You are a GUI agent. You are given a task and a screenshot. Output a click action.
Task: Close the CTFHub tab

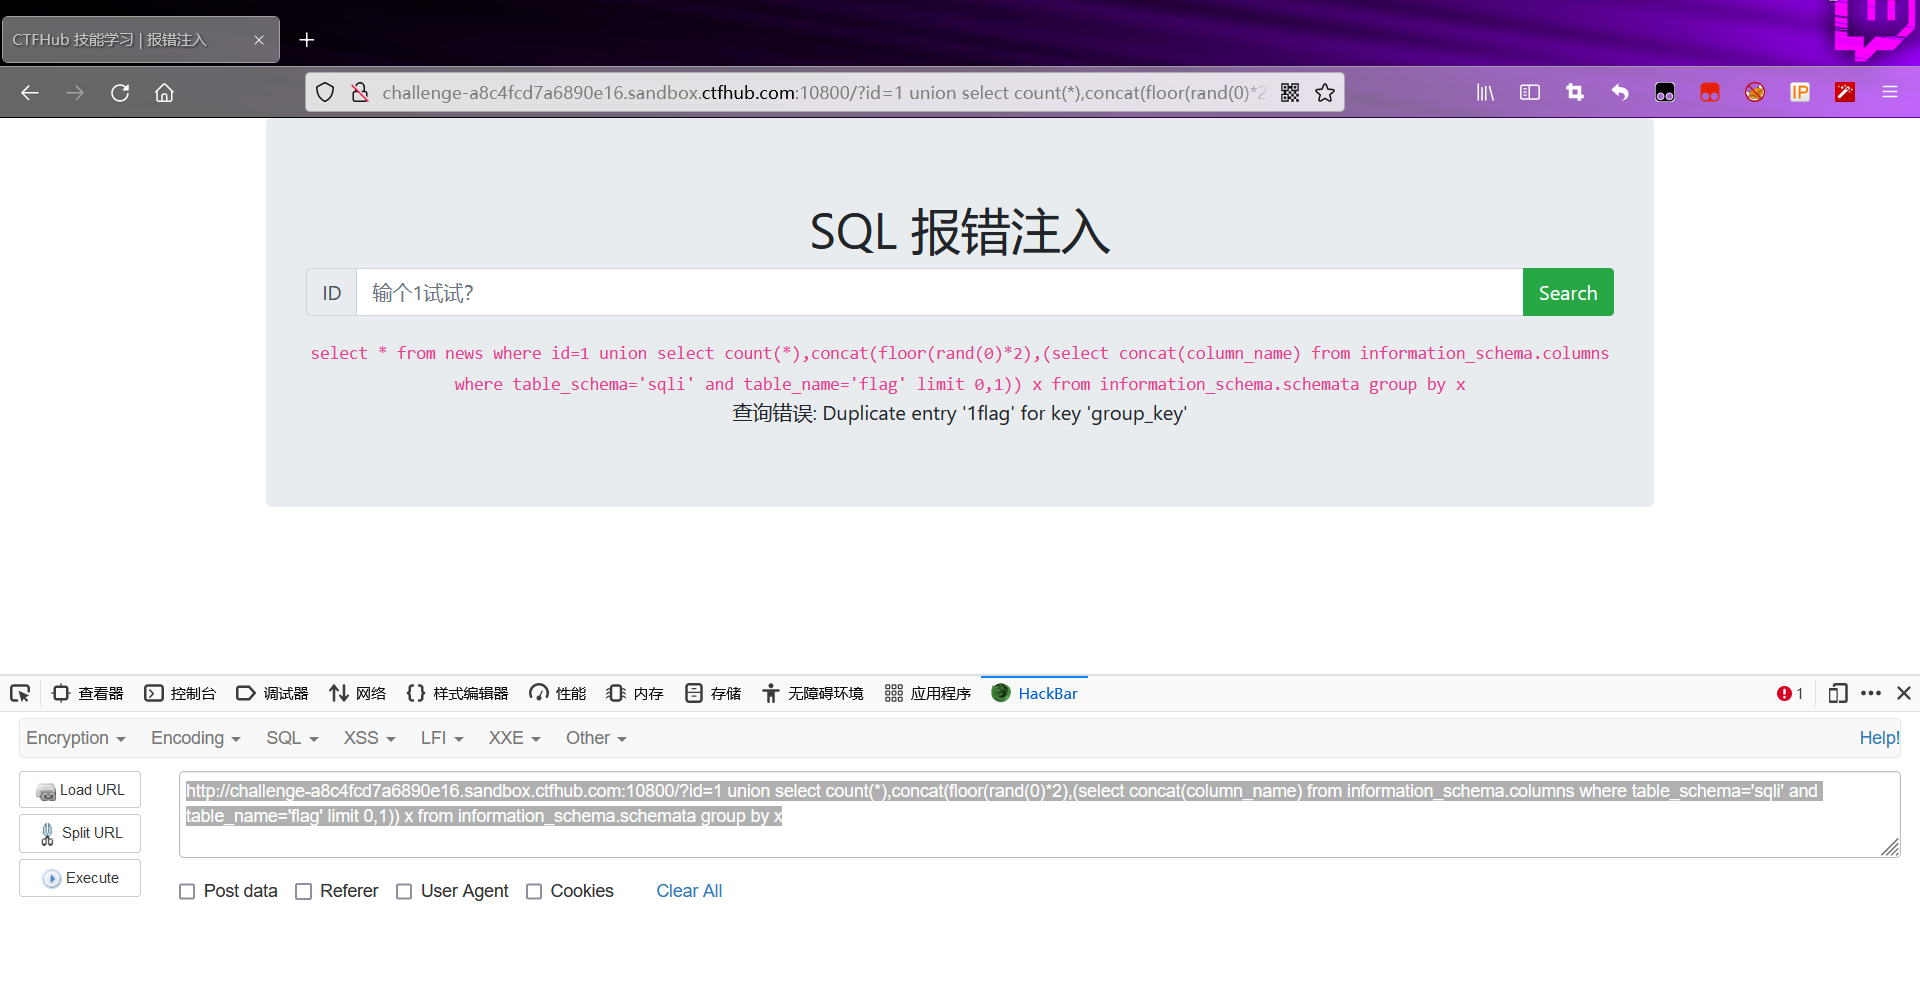coord(259,40)
